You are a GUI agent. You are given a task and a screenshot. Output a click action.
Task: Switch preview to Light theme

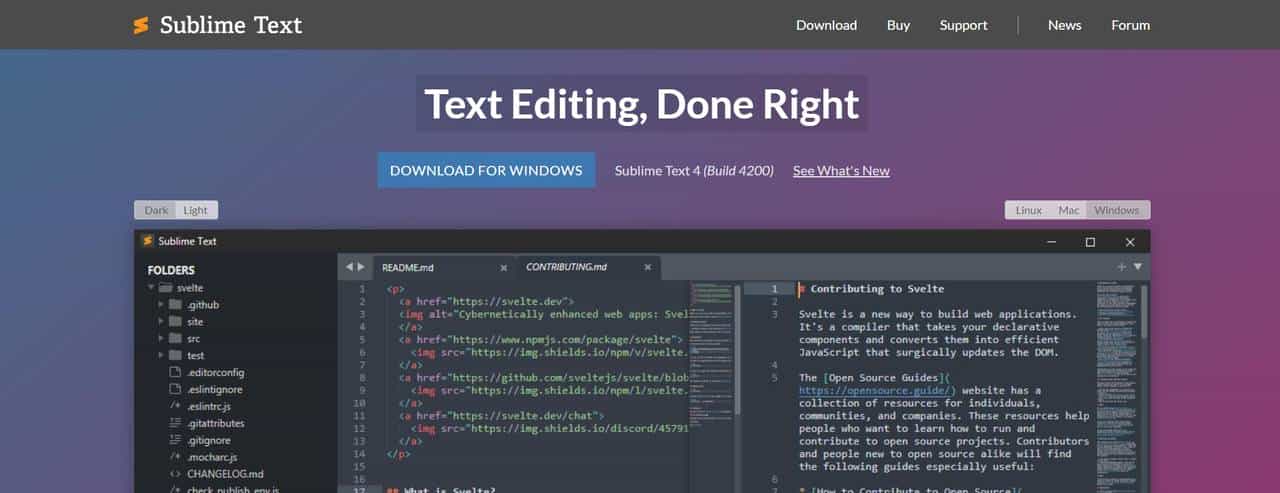click(x=196, y=210)
